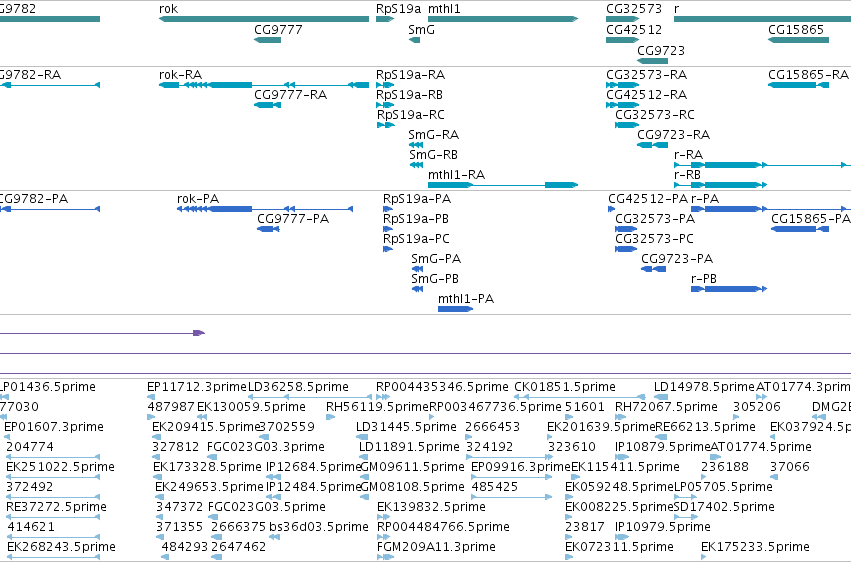Select the SmG gene label
Screen dimensions: 851x562
pos(421,30)
